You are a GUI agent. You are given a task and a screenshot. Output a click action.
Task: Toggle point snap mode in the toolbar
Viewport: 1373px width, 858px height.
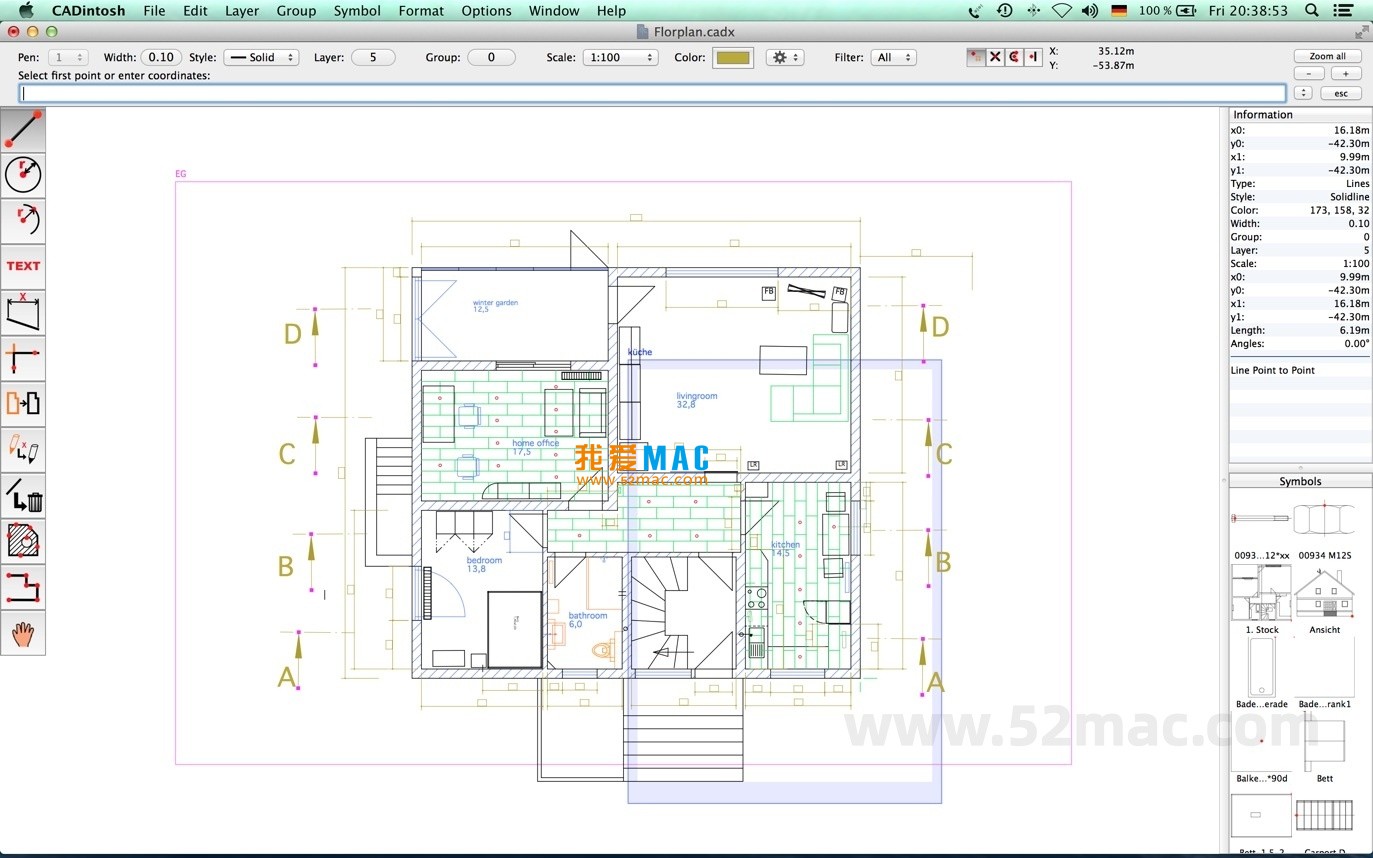pyautogui.click(x=975, y=57)
